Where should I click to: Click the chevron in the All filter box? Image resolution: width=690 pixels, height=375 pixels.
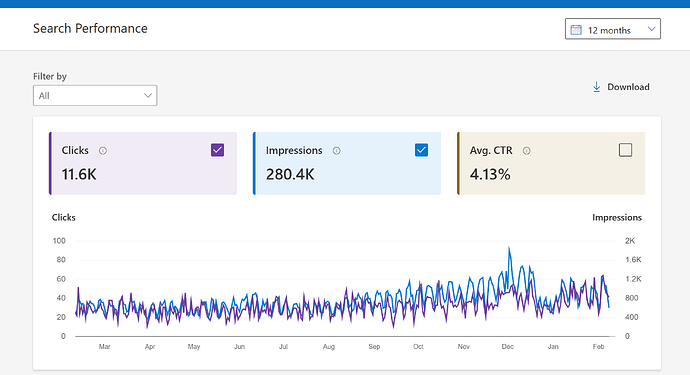(x=148, y=95)
